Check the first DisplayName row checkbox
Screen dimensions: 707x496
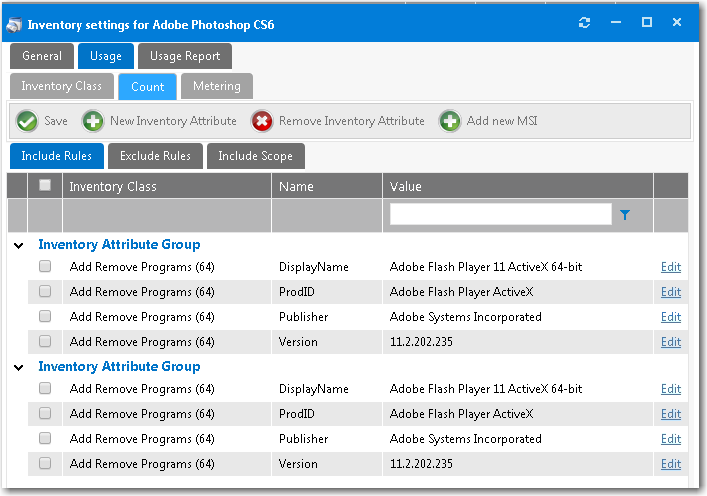(x=45, y=267)
